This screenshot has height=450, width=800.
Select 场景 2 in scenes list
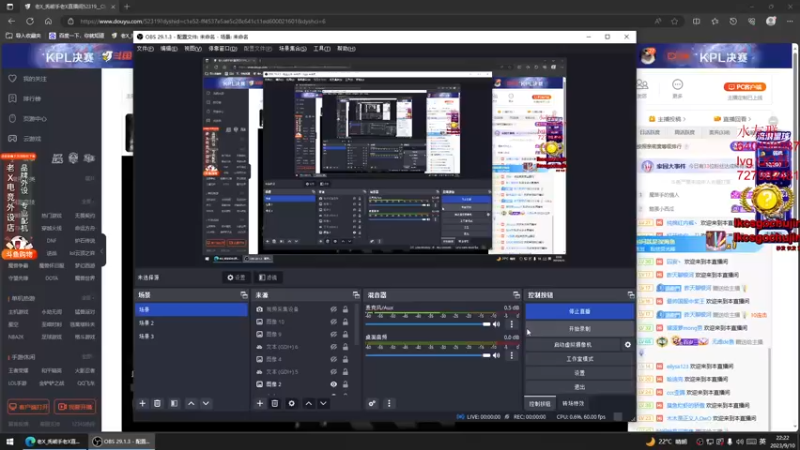point(191,323)
